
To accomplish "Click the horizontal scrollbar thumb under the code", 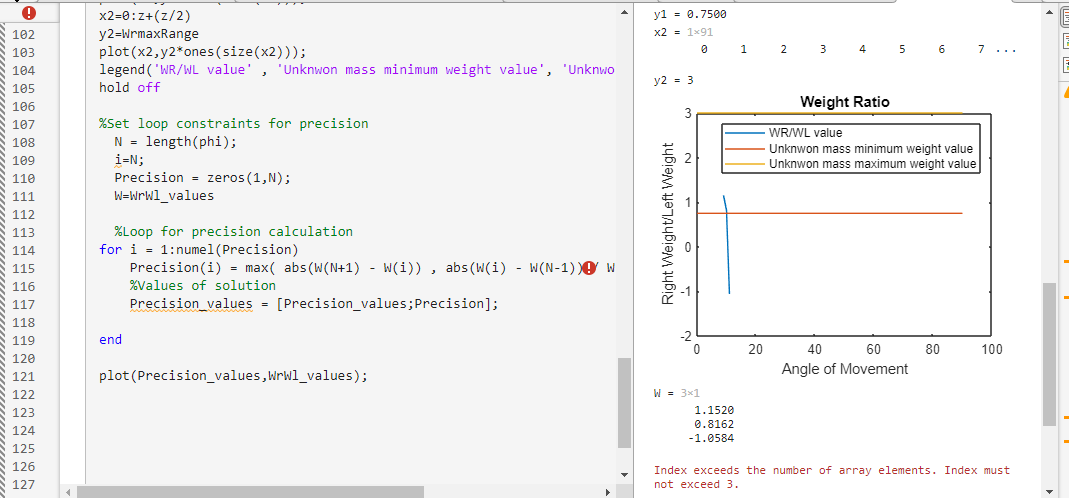I will tap(250, 492).
